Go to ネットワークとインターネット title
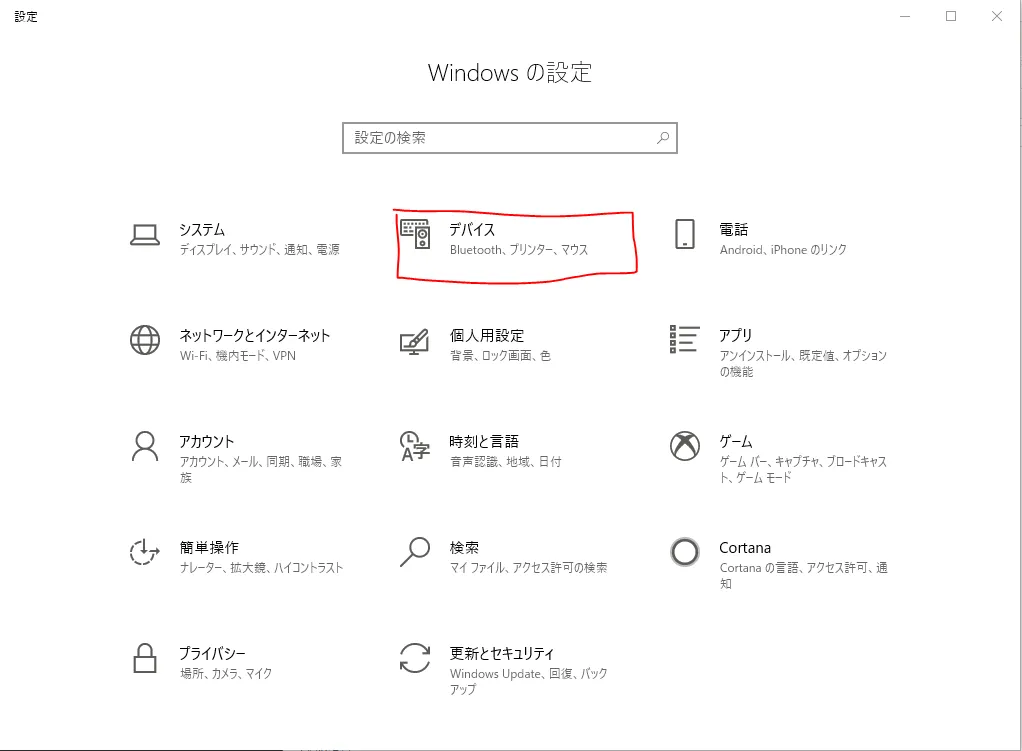Screen dimensions: 1022x751 [255, 336]
